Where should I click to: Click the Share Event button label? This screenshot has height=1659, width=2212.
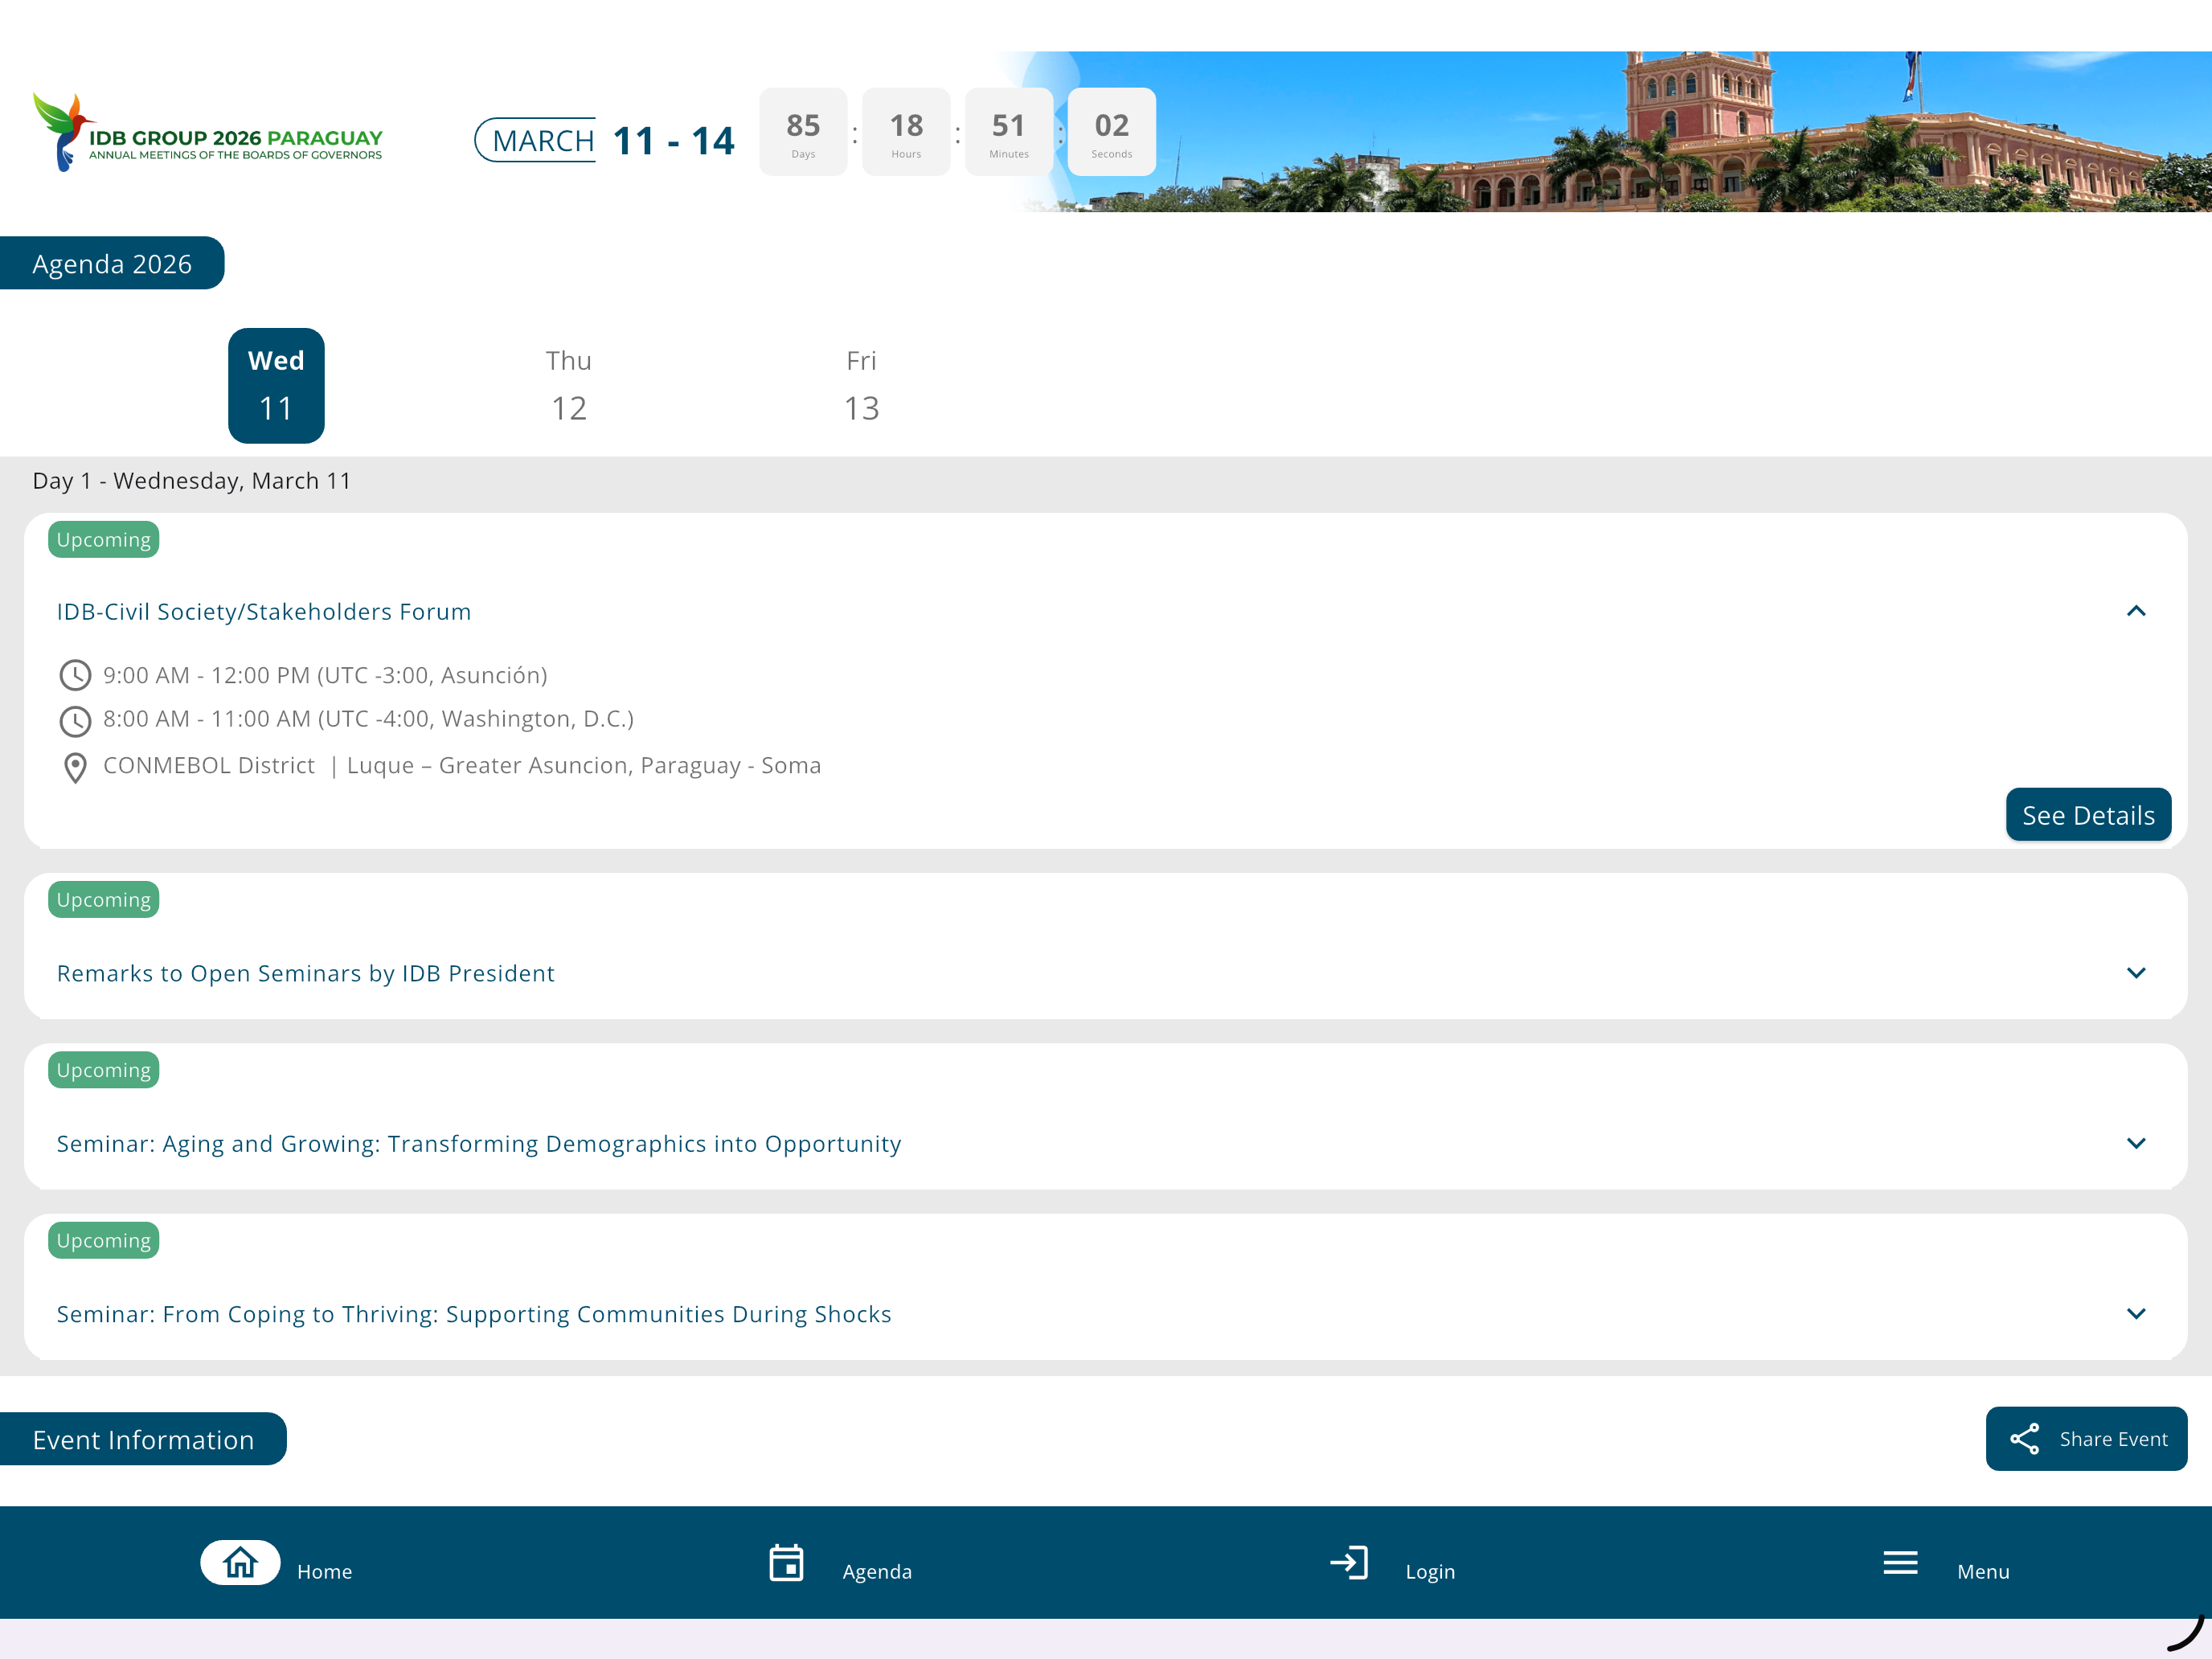2113,1439
